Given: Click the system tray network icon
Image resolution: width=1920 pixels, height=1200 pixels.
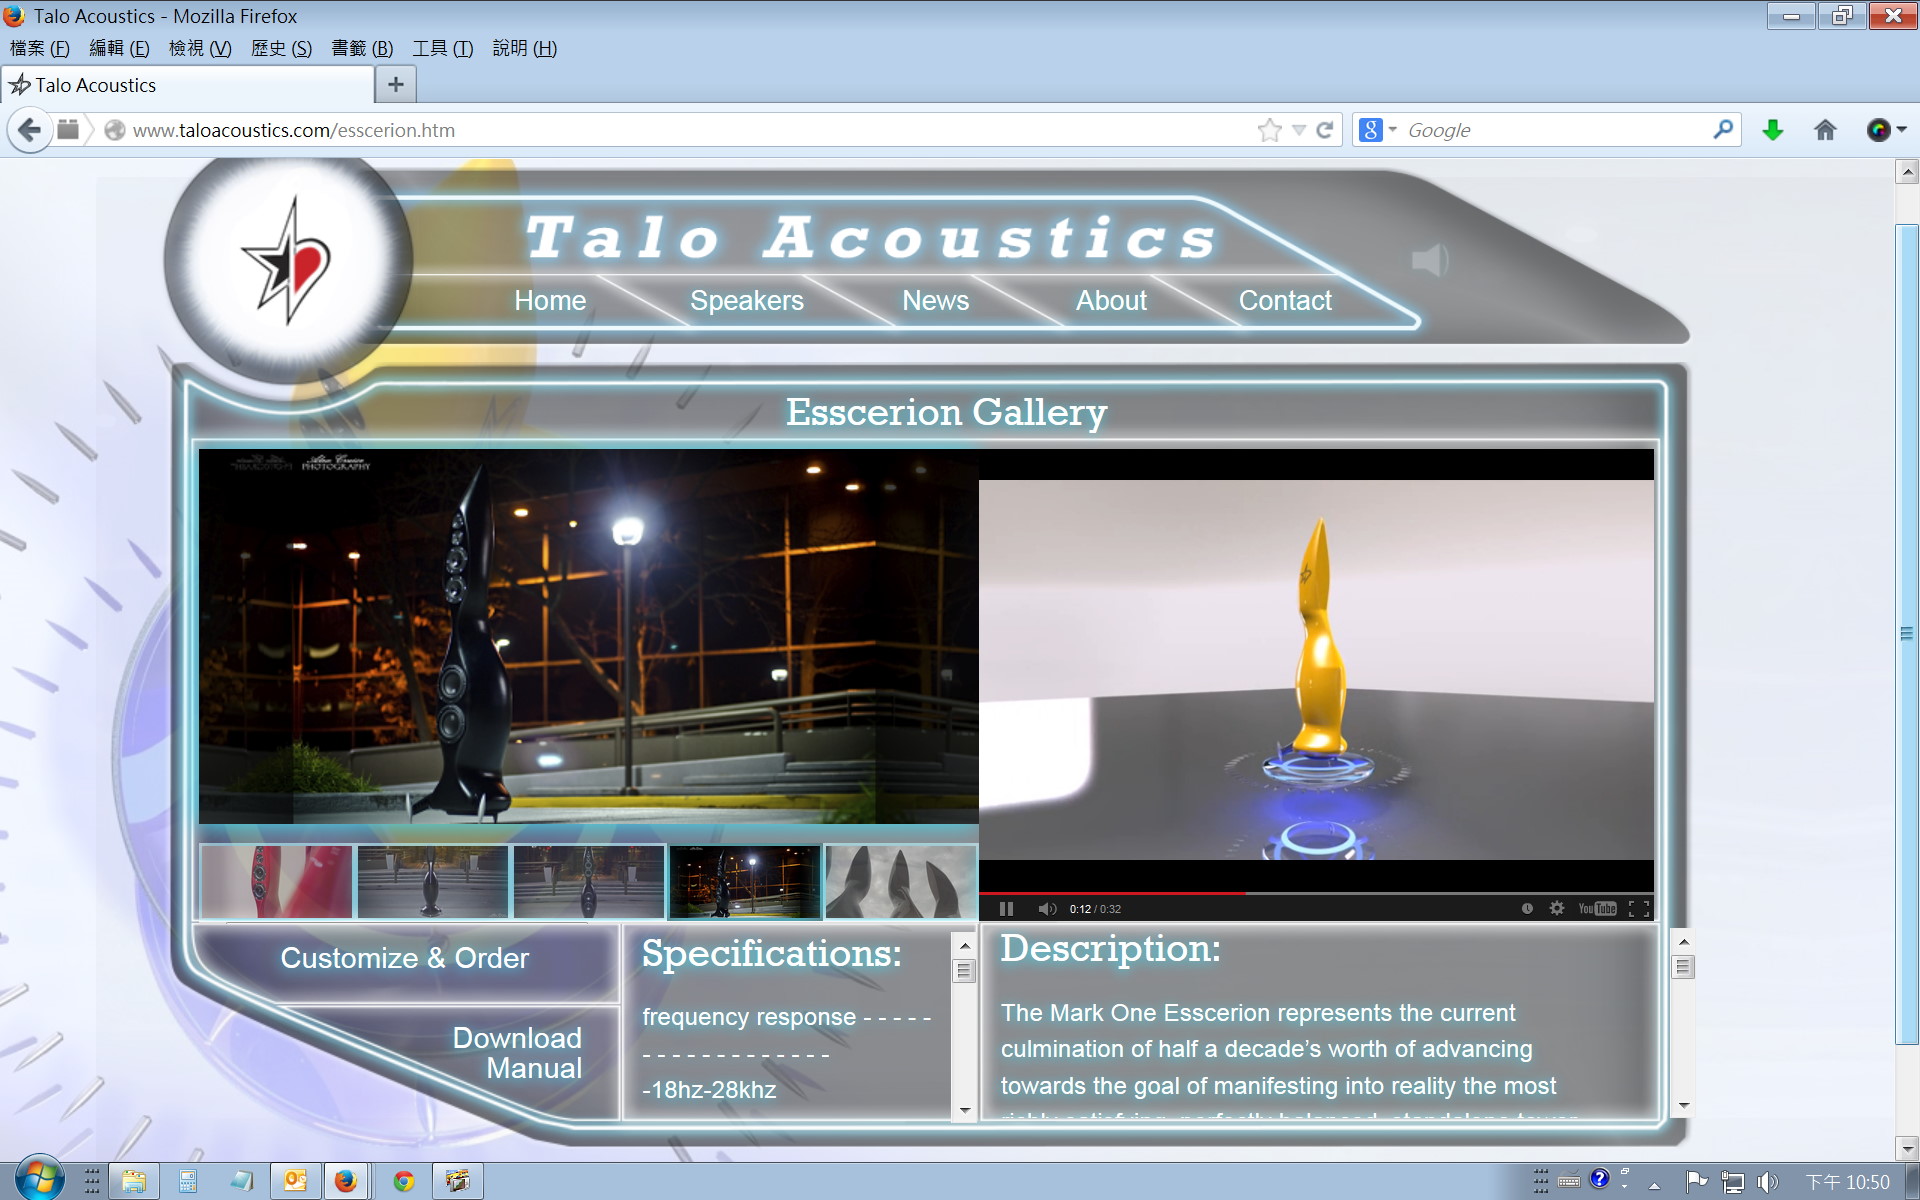Looking at the screenshot, I should click(1733, 1182).
